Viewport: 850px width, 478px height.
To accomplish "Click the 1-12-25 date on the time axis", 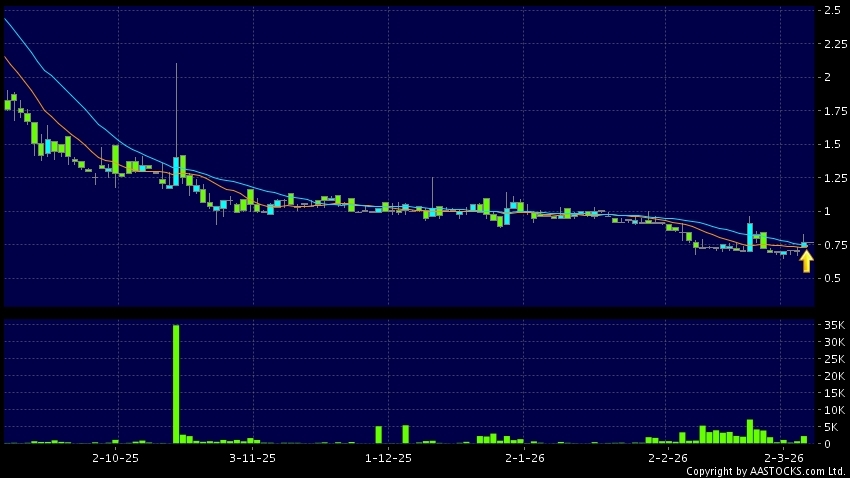I will tap(389, 458).
